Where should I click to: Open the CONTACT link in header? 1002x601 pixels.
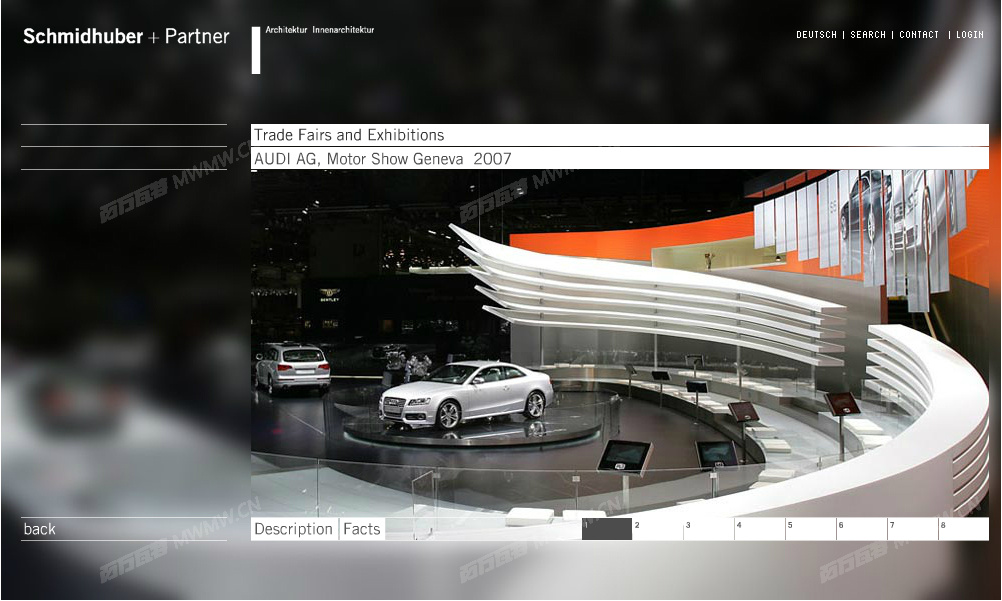[919, 35]
